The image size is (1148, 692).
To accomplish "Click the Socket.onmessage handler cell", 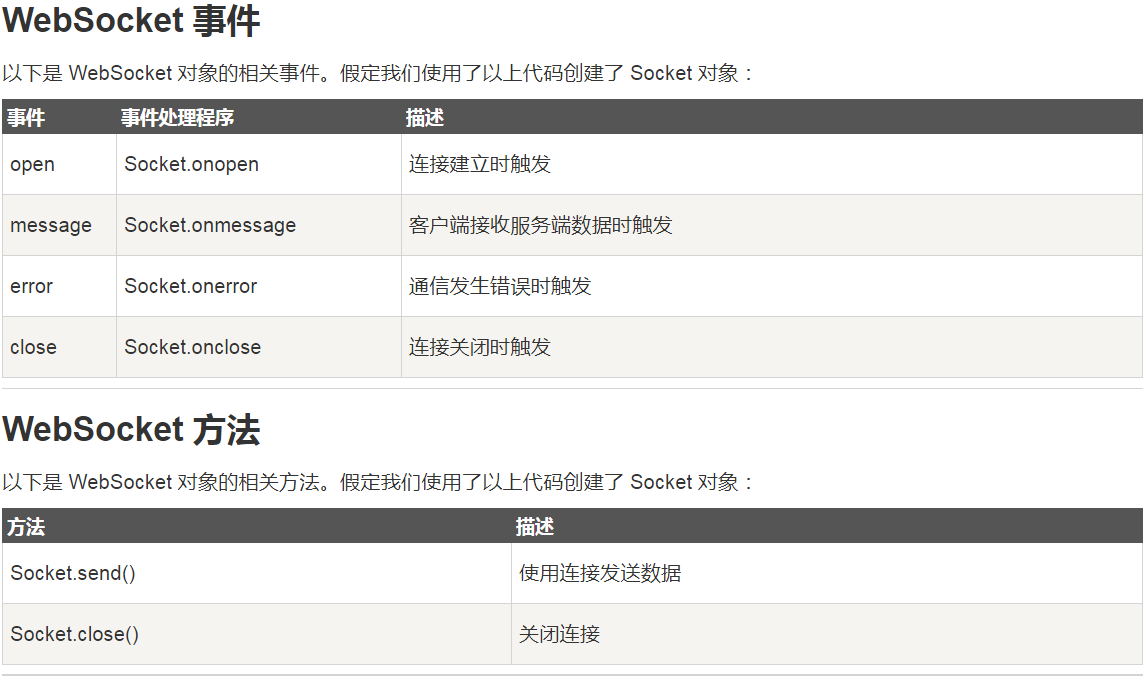I will pos(210,225).
